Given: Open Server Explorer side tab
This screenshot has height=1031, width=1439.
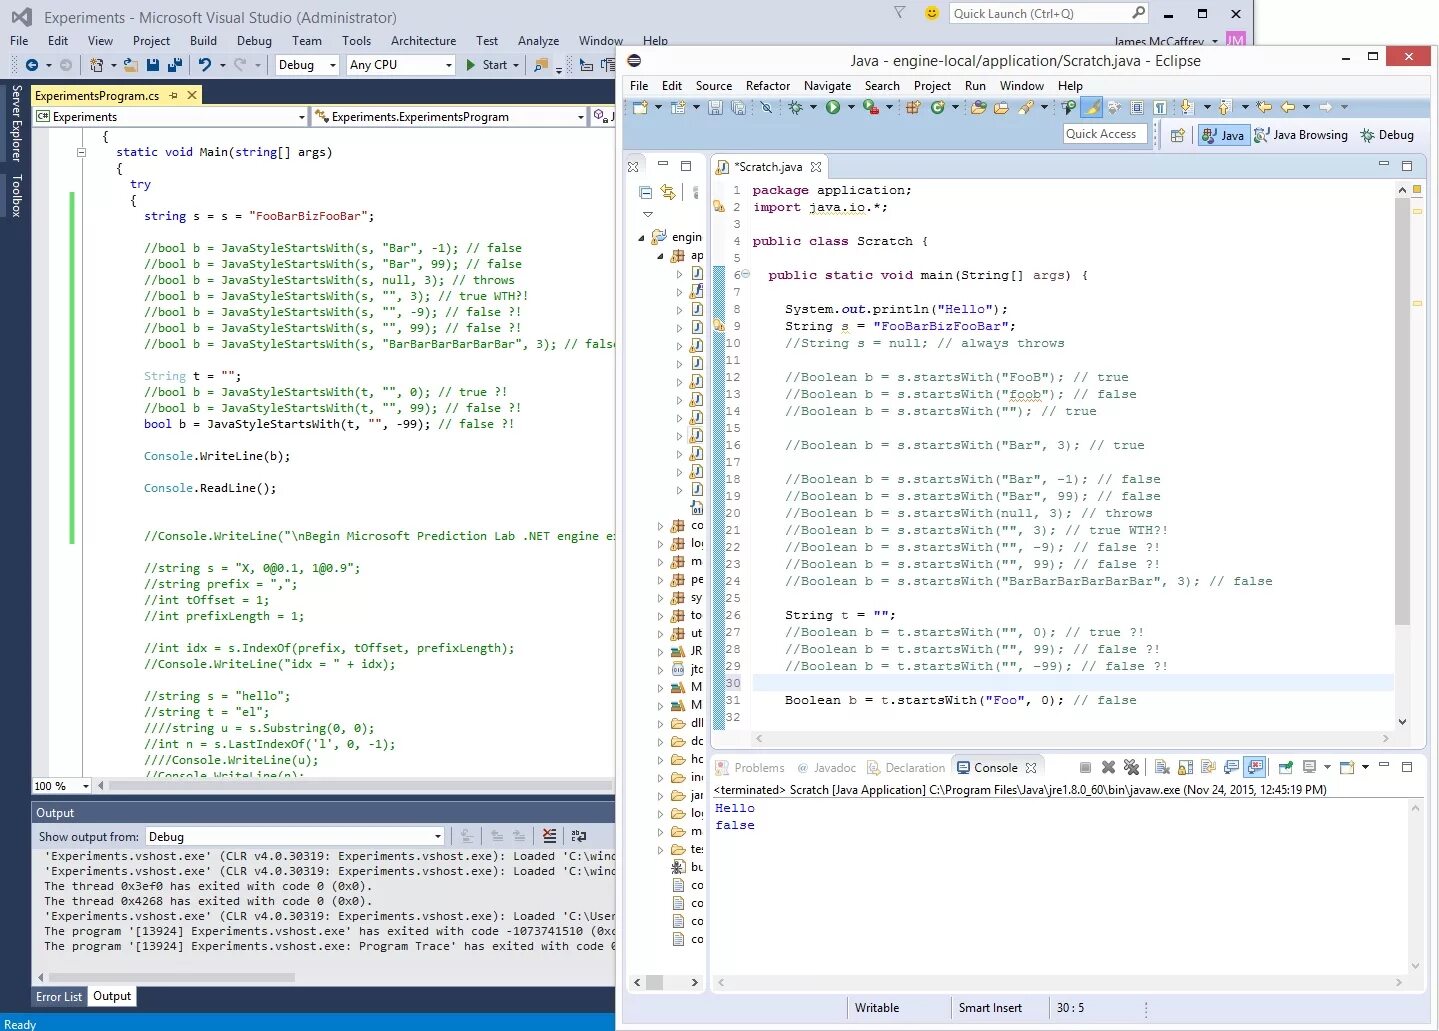Looking at the screenshot, I should click(16, 123).
